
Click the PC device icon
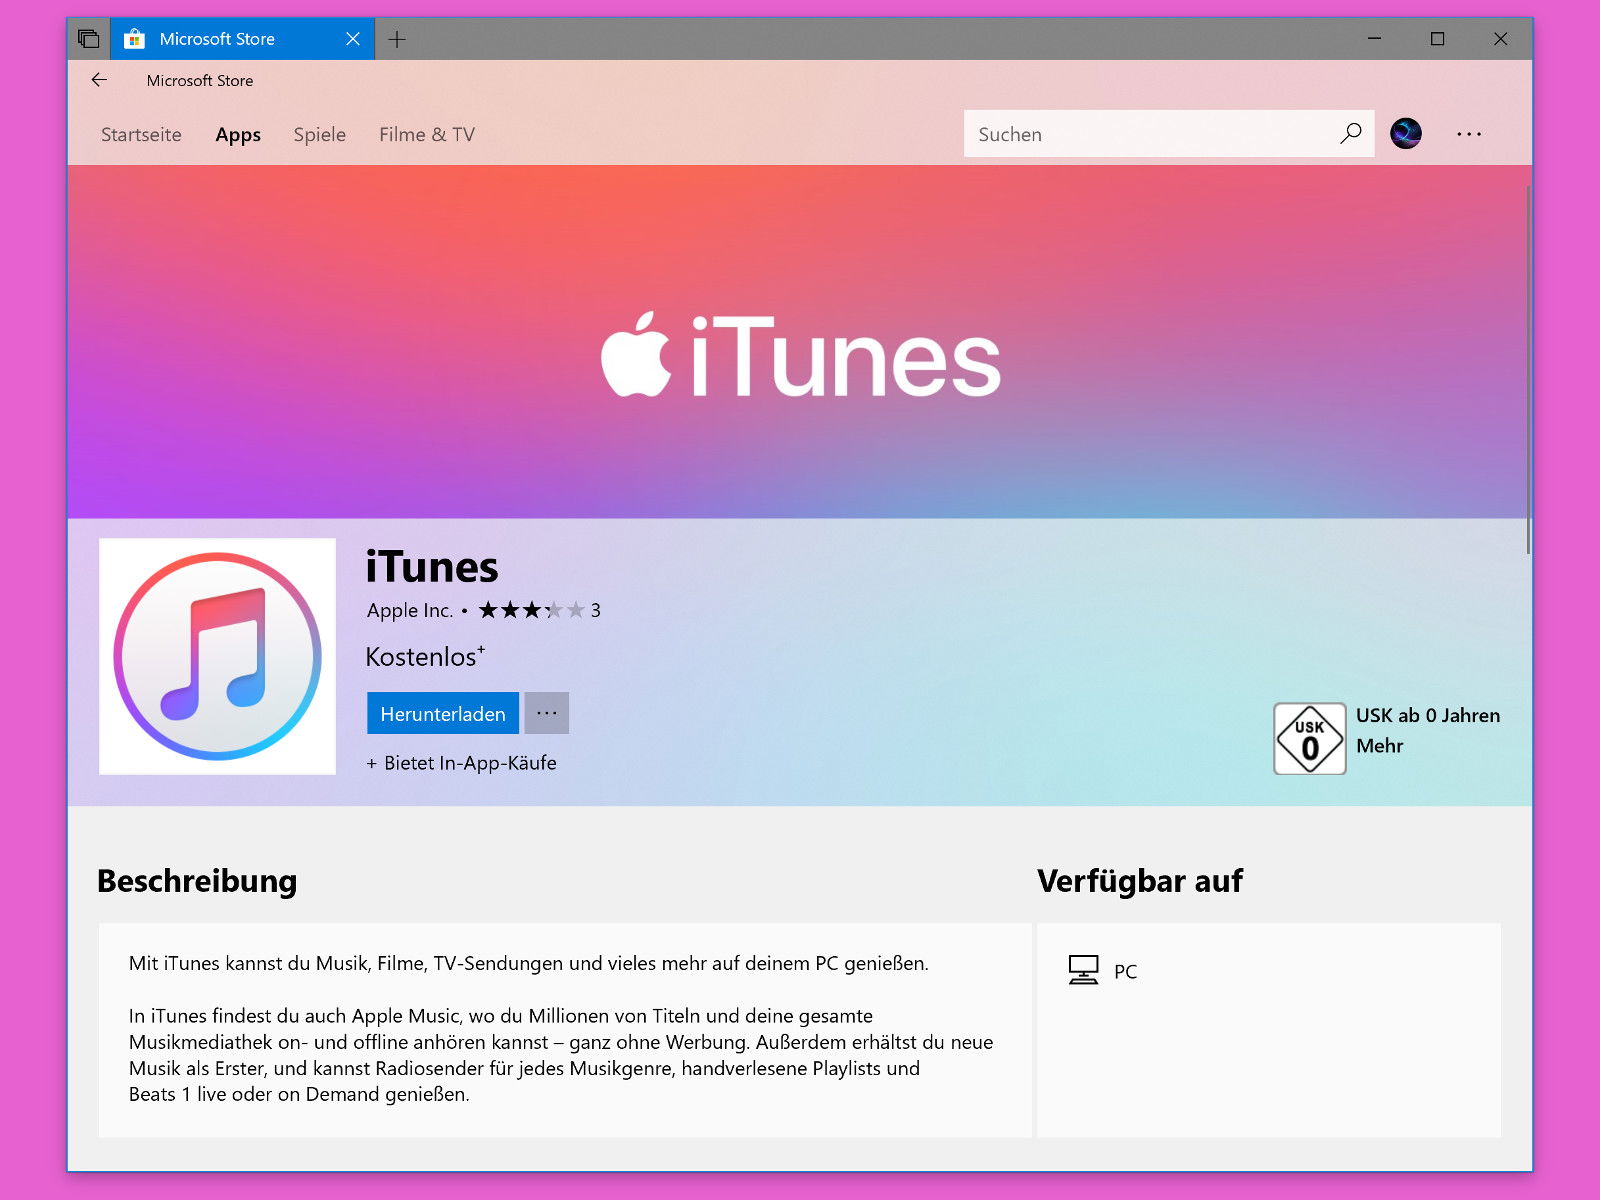click(x=1083, y=970)
